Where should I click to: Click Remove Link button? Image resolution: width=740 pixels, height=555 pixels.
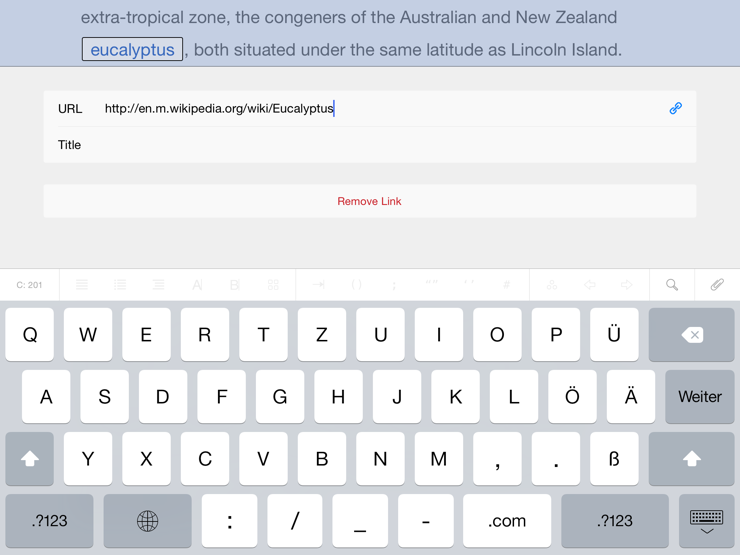[x=369, y=201]
